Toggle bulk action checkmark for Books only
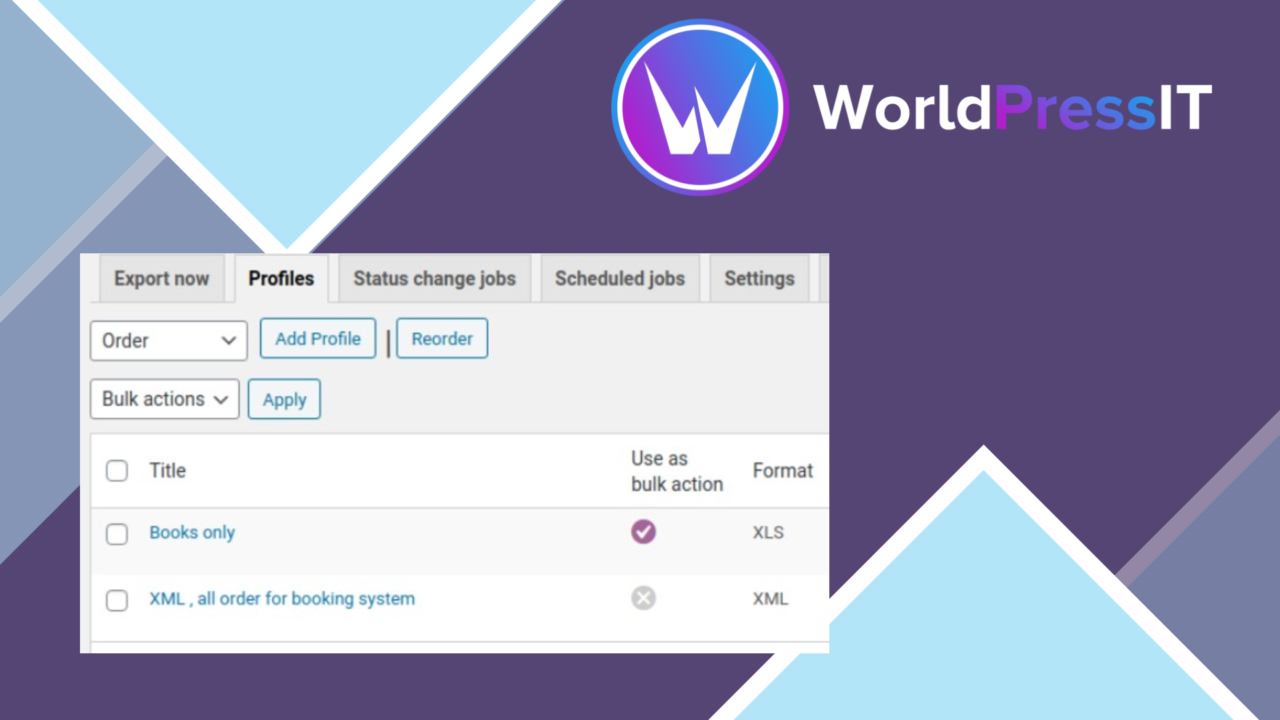The image size is (1280, 720). coord(644,532)
